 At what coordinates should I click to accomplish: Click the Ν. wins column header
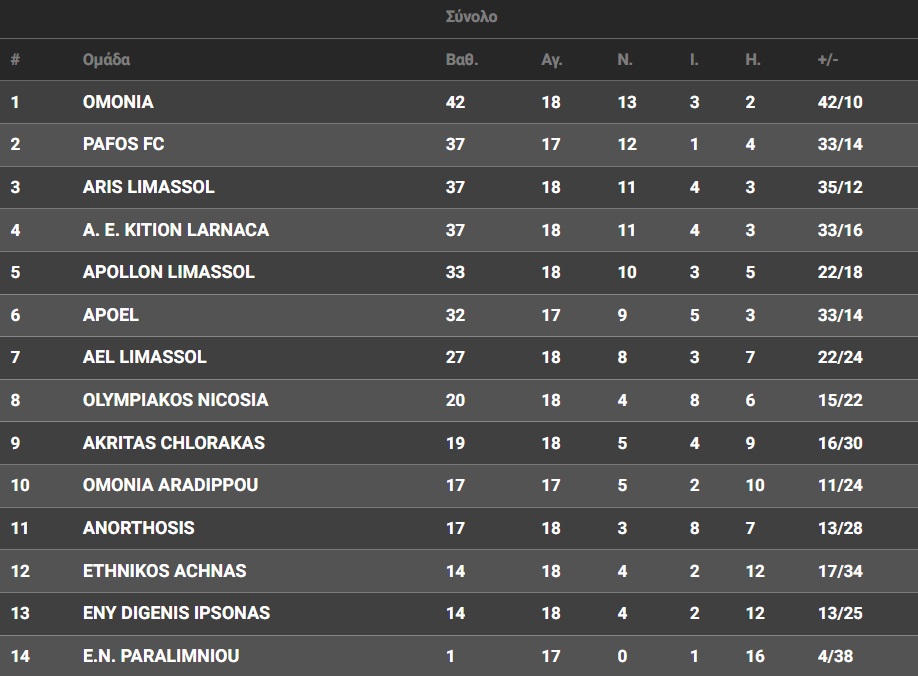click(625, 60)
